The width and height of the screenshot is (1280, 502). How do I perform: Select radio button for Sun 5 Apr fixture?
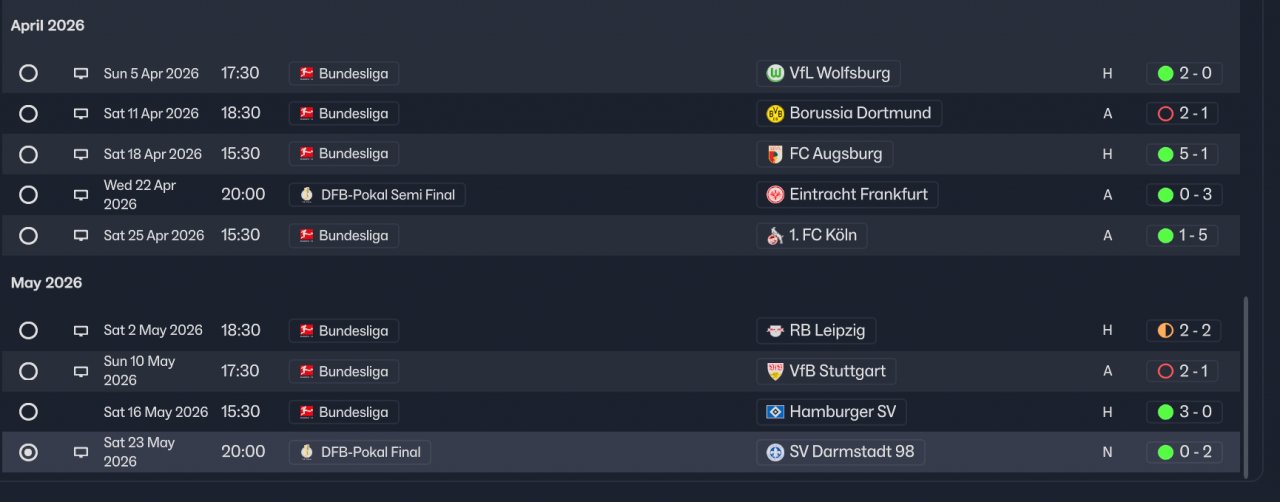tap(28, 73)
